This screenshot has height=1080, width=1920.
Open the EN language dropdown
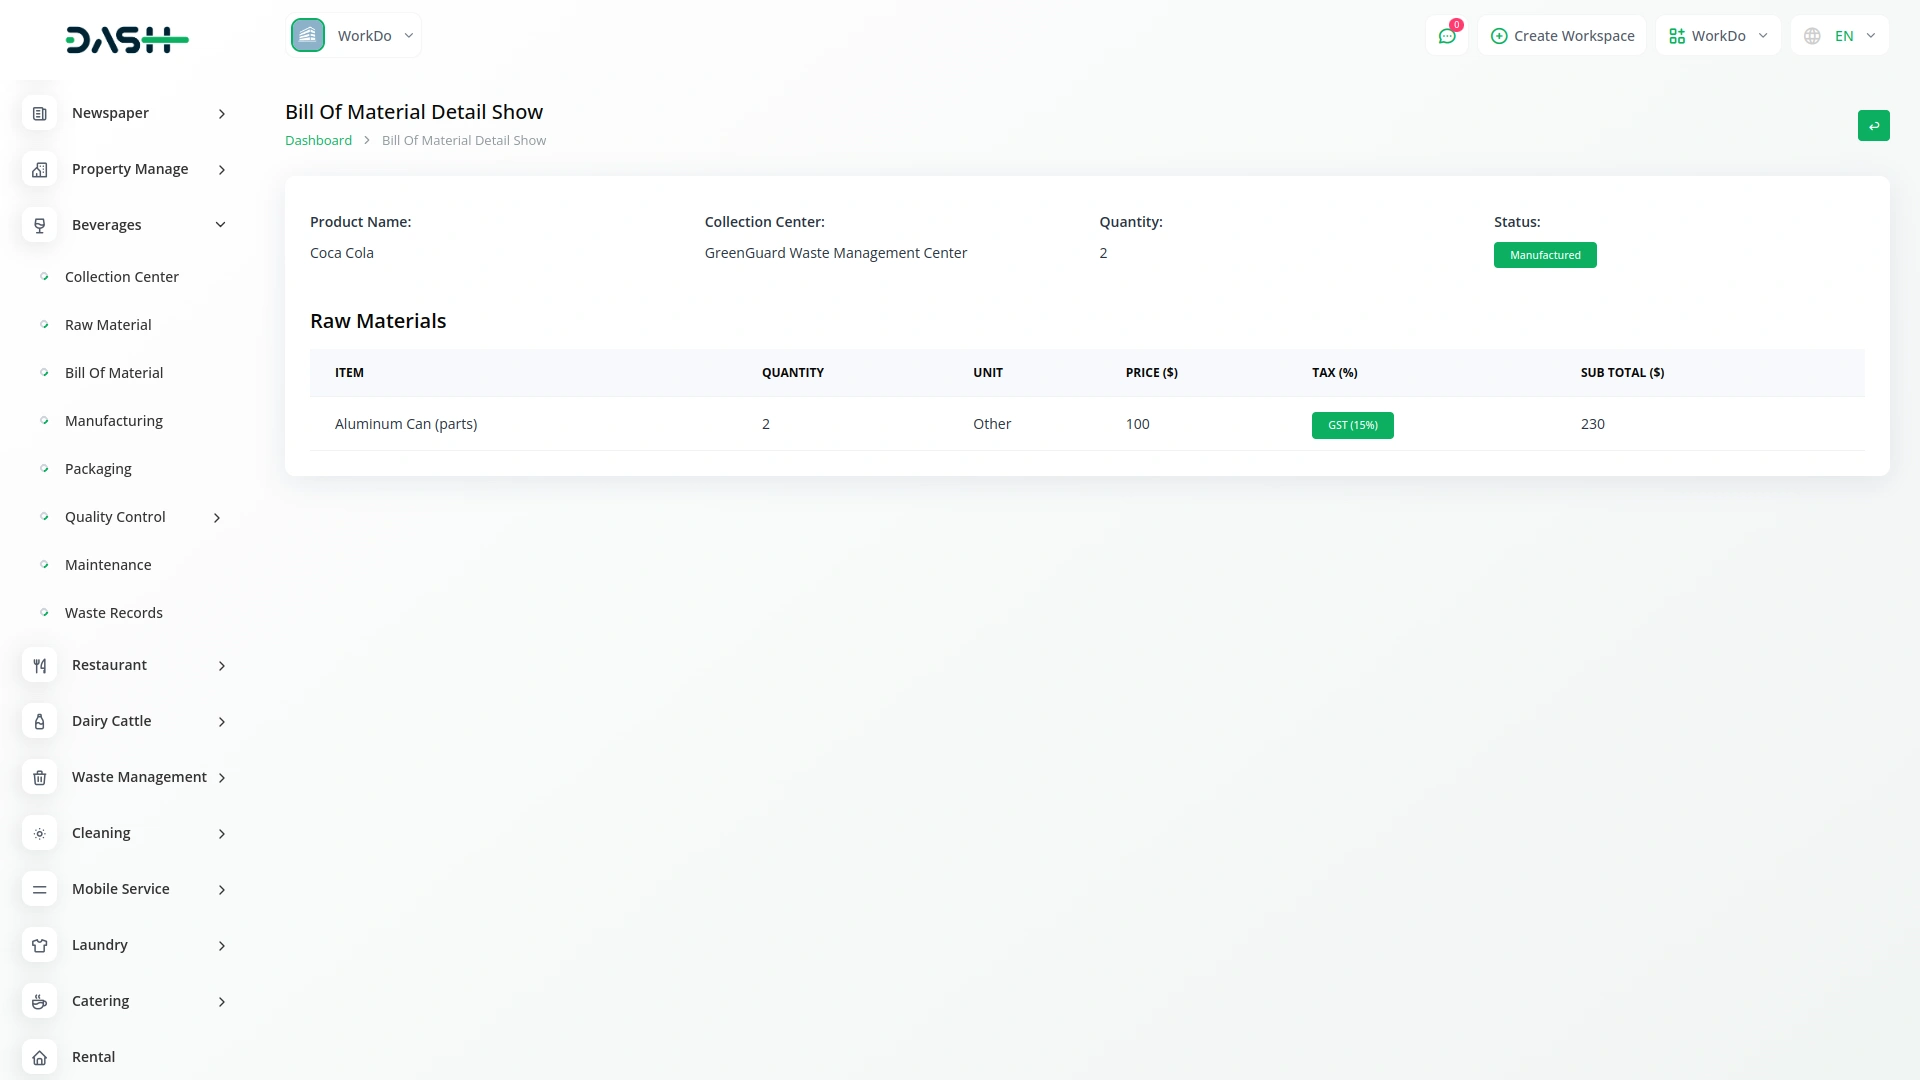(1840, 36)
